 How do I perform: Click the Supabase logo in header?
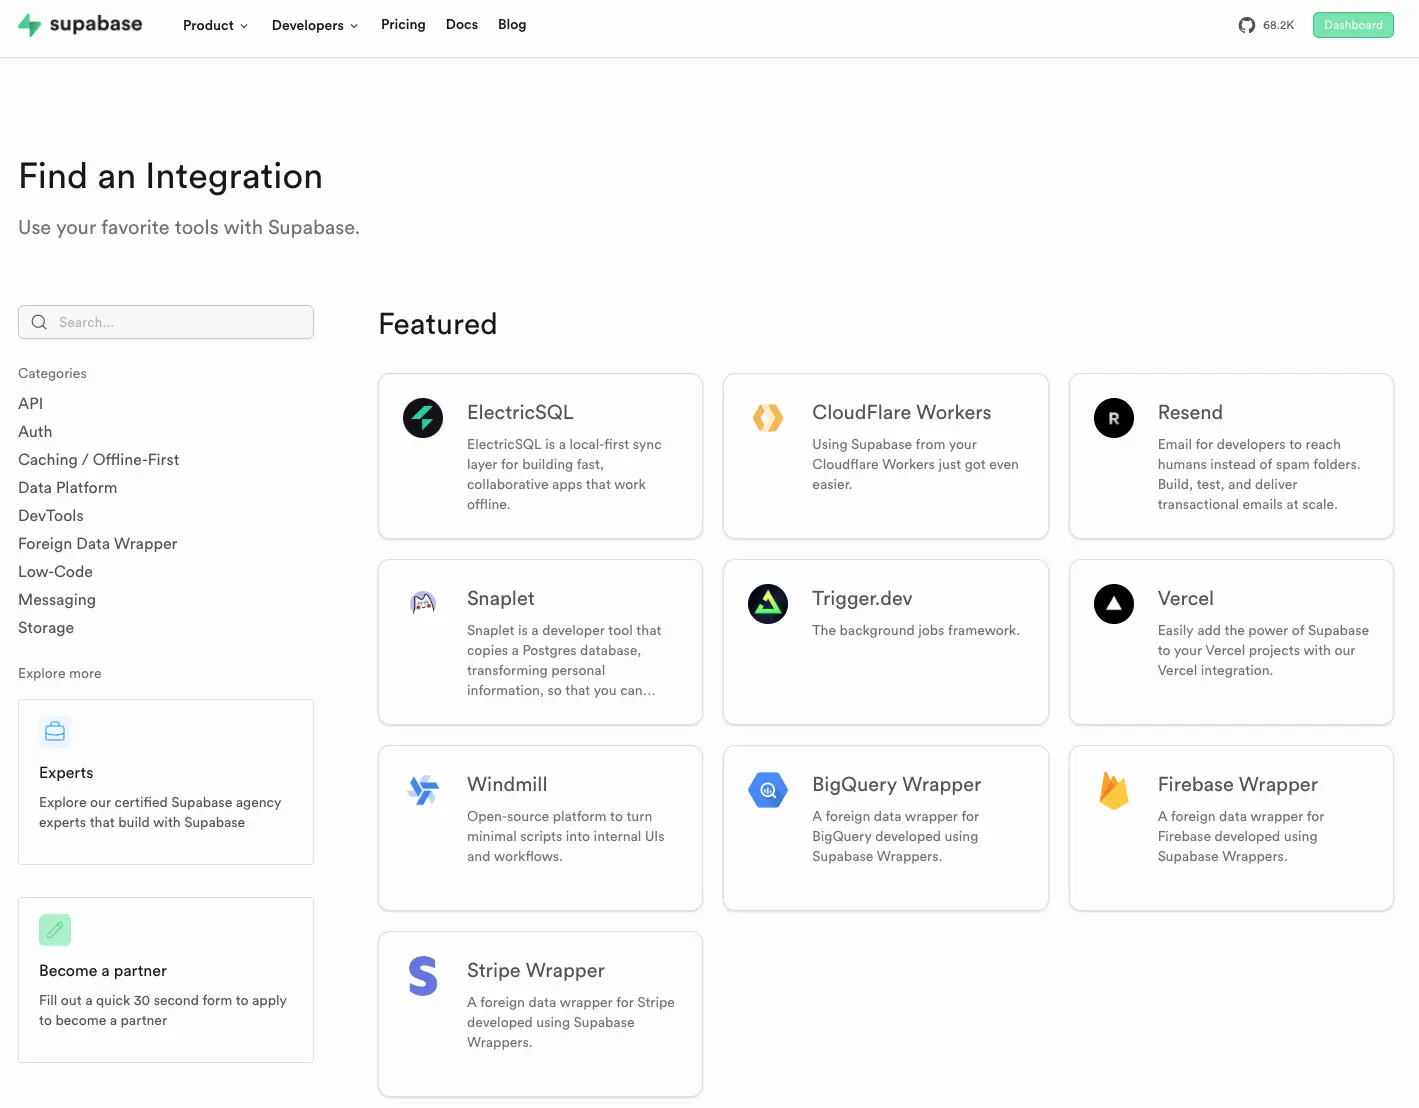[80, 25]
